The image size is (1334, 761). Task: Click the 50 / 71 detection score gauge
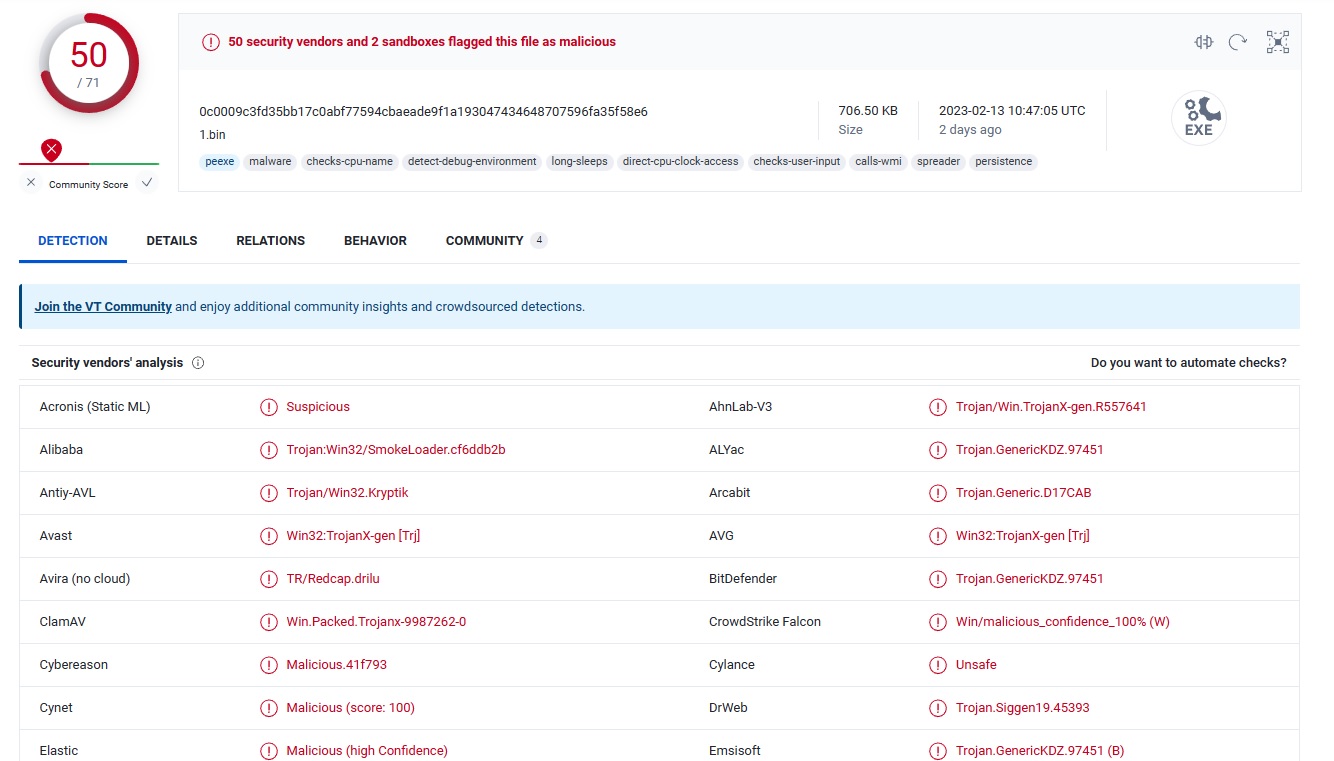[88, 64]
